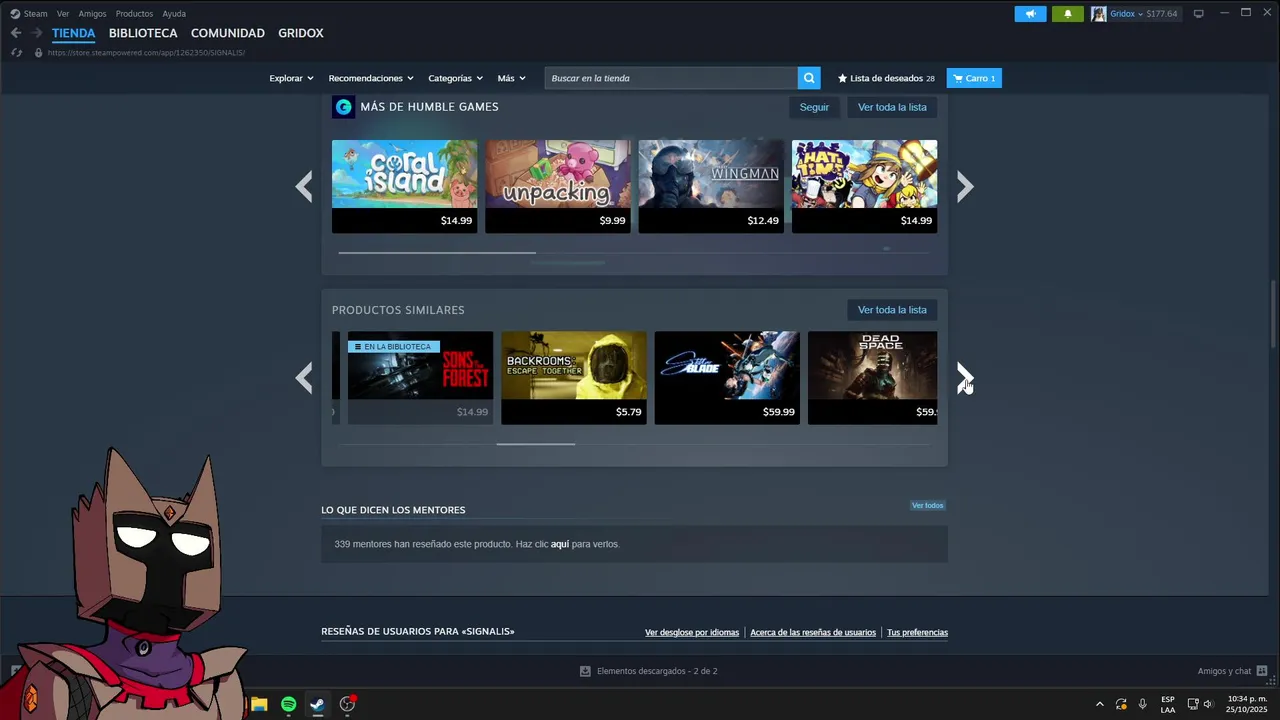Previous arrow in Productos Similares carousel
The image size is (1280, 720).
[x=304, y=378]
